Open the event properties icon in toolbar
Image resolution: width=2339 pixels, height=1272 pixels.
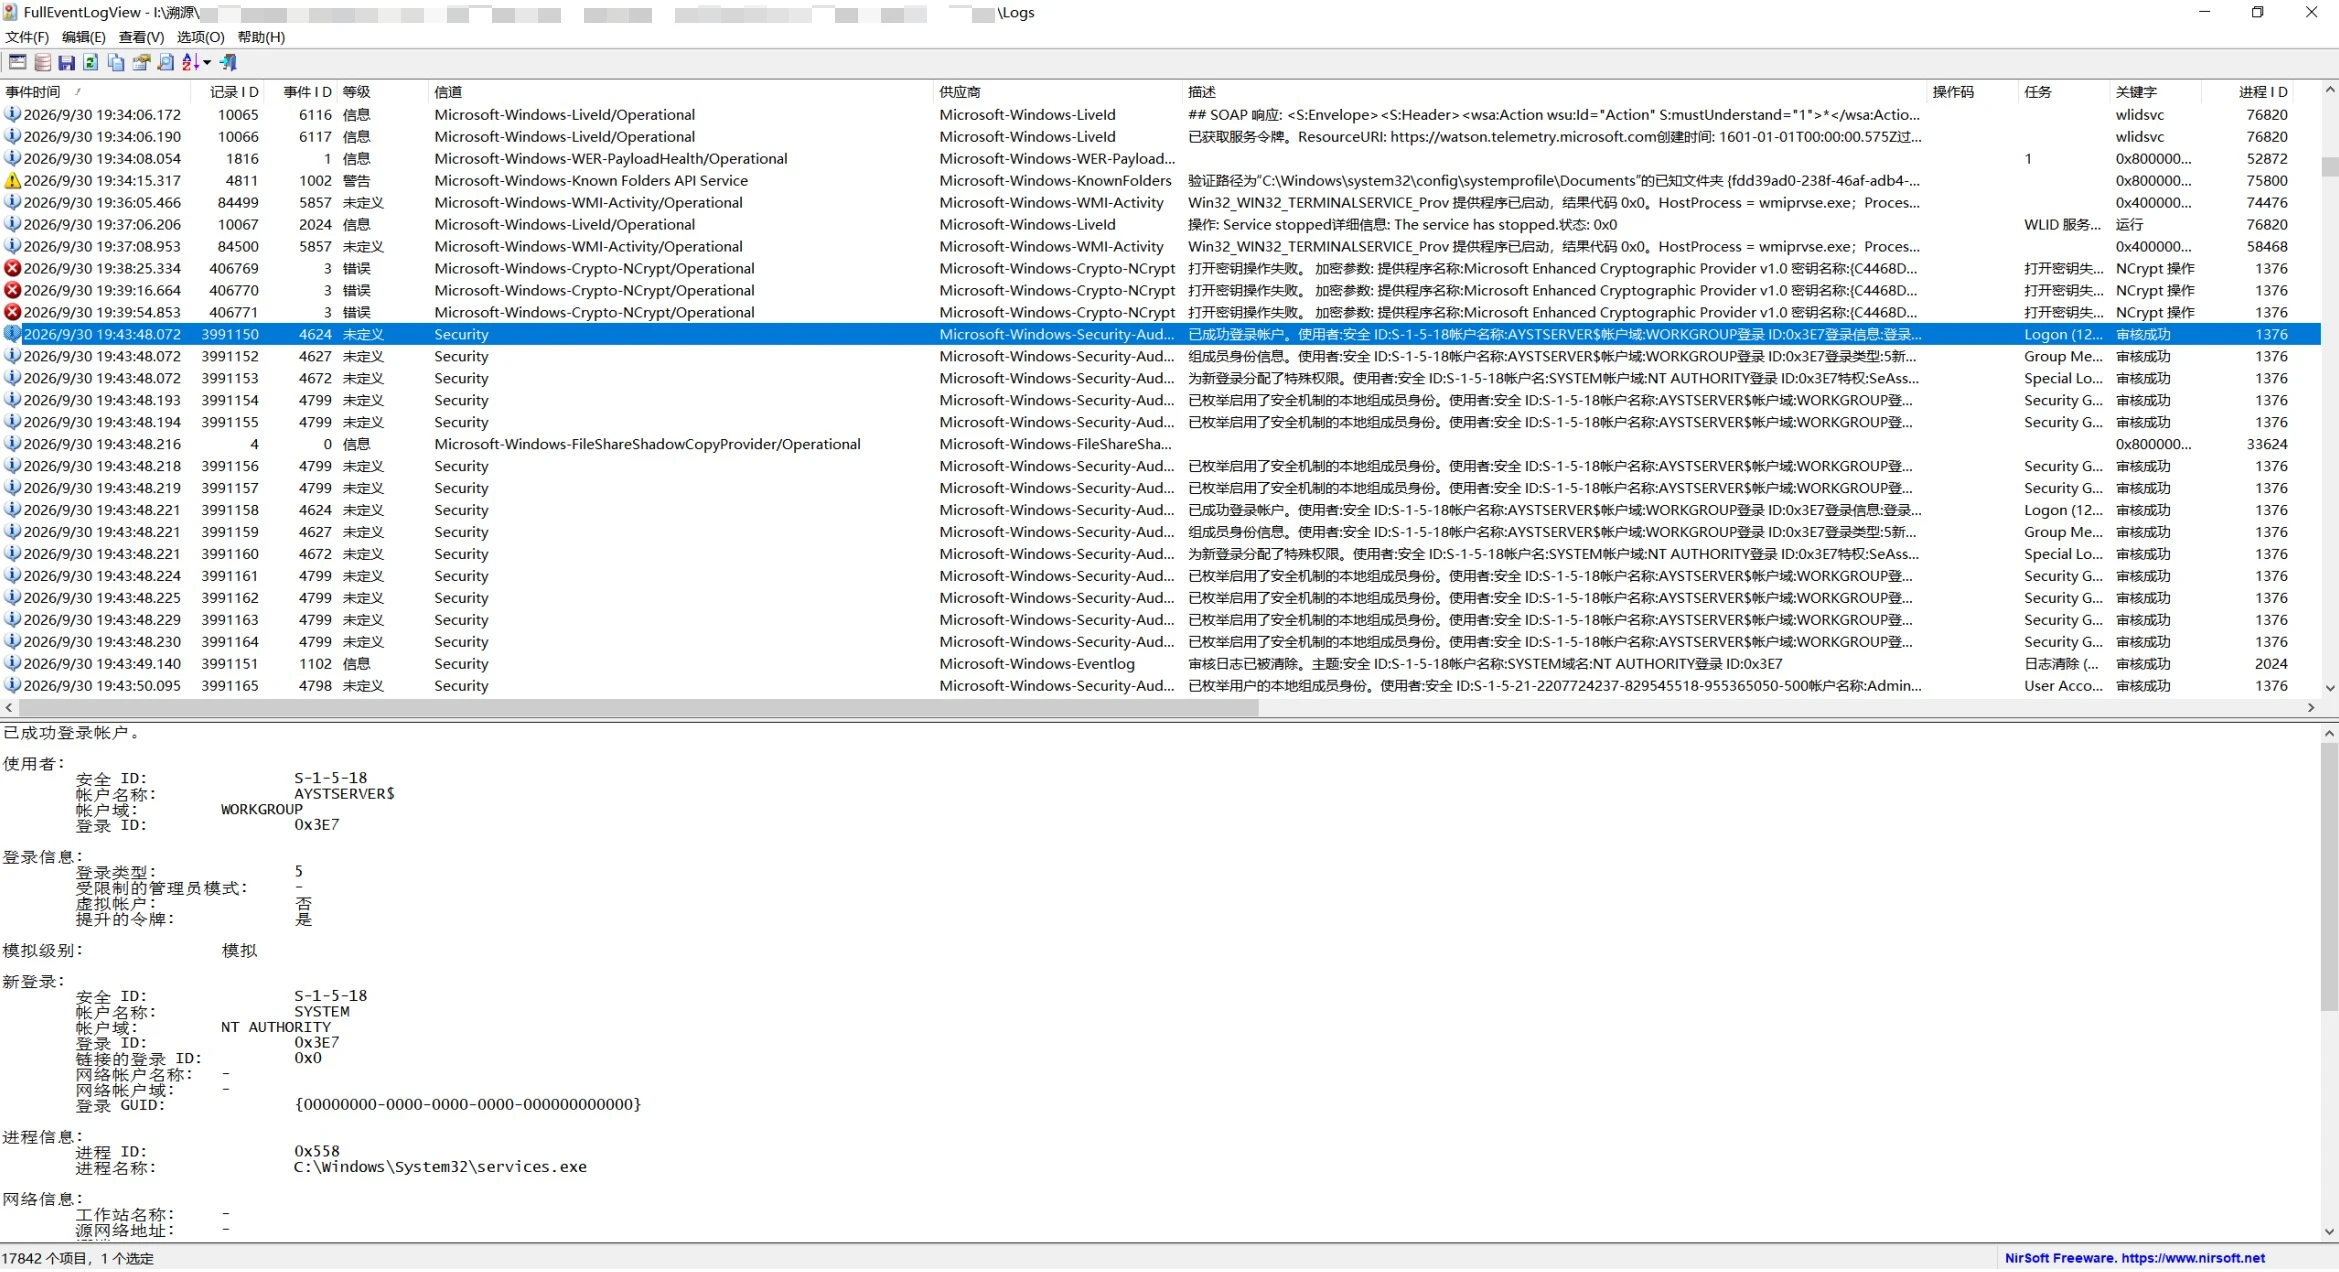pyautogui.click(x=141, y=63)
